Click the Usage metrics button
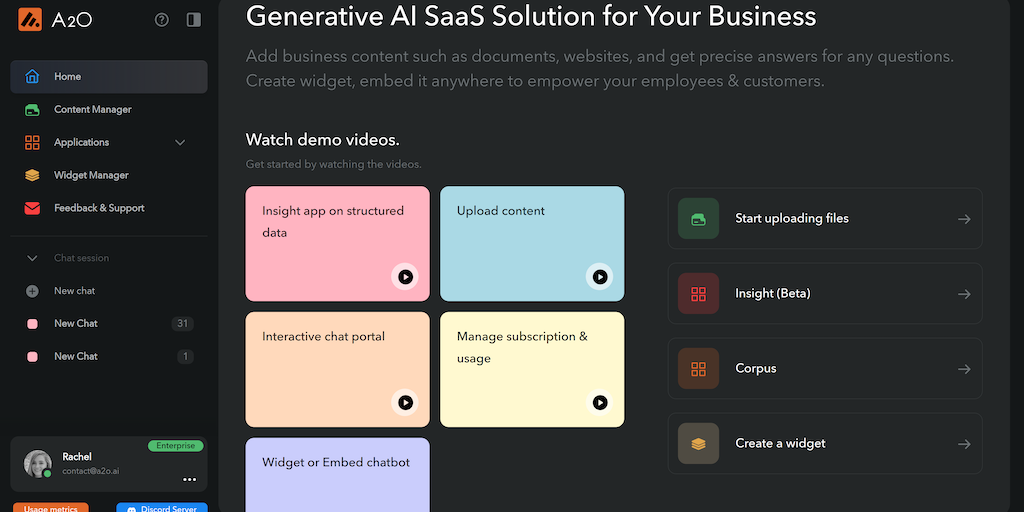Screen dimensions: 1024x512 (51, 507)
